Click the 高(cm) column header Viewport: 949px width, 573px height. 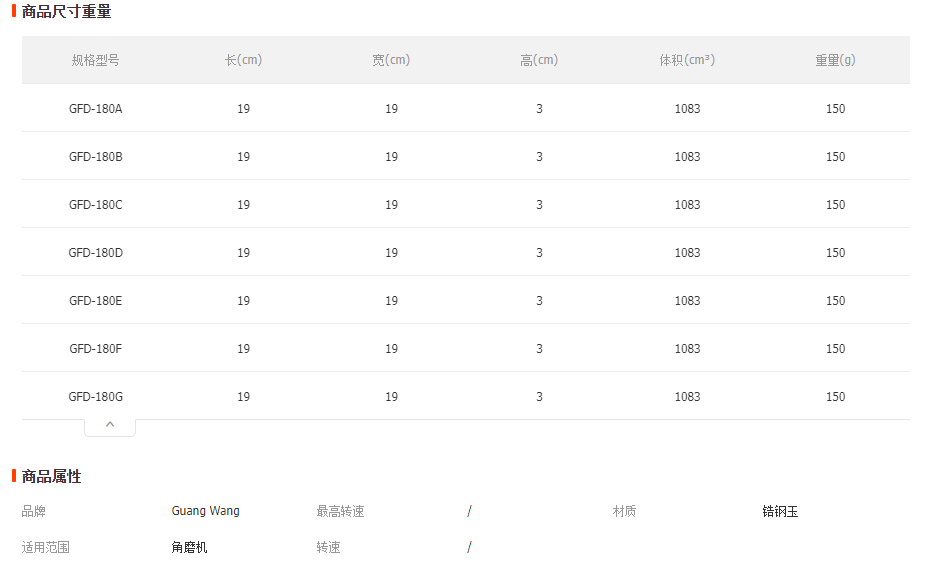pyautogui.click(x=539, y=60)
